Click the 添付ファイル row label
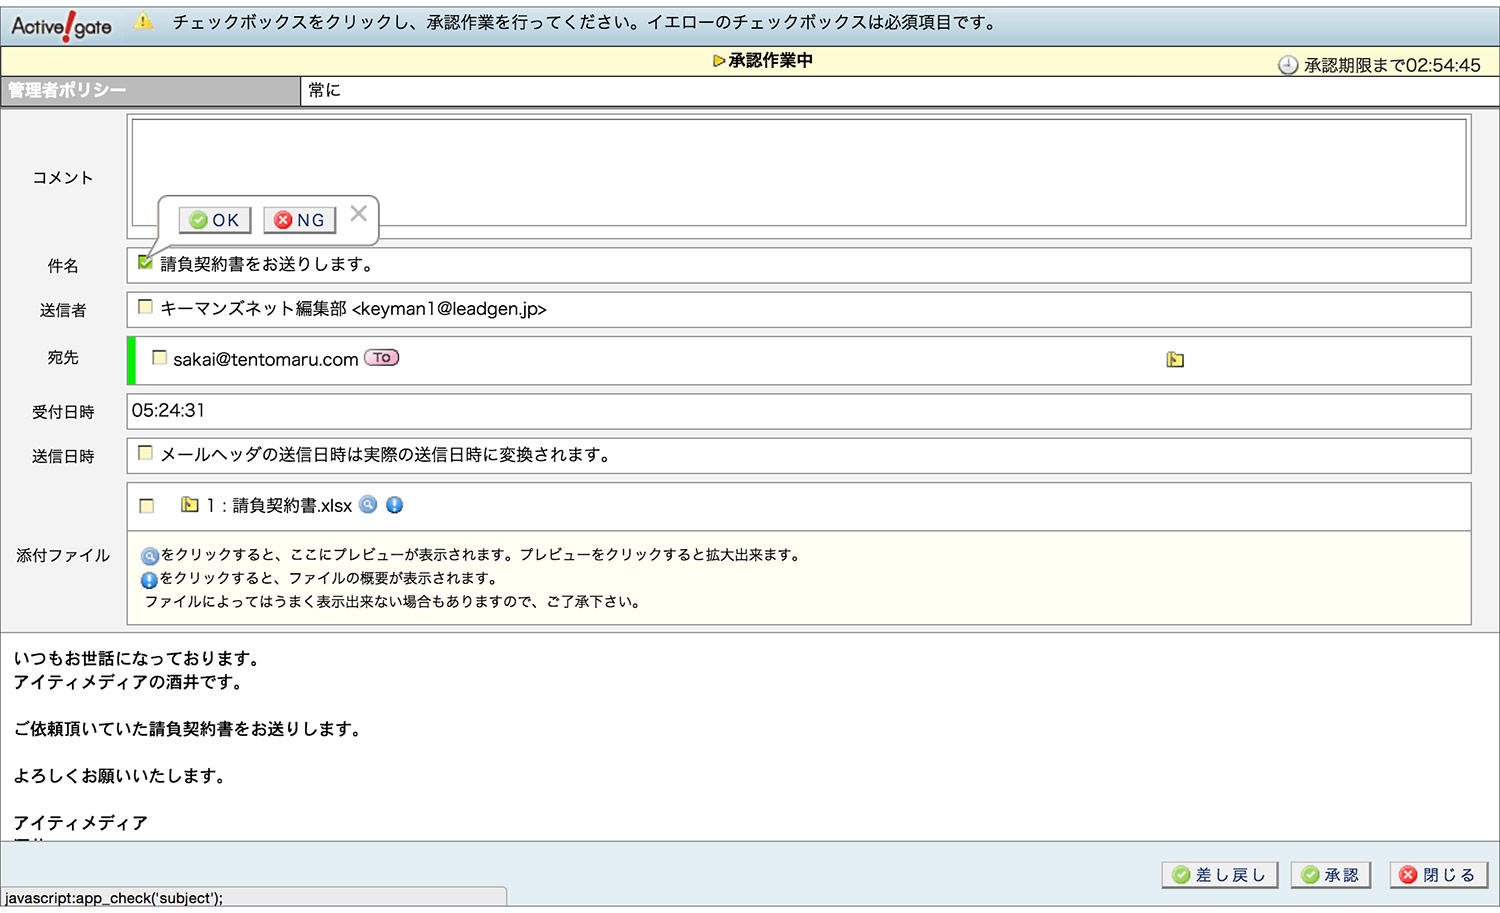This screenshot has height=913, width=1500. [63, 555]
